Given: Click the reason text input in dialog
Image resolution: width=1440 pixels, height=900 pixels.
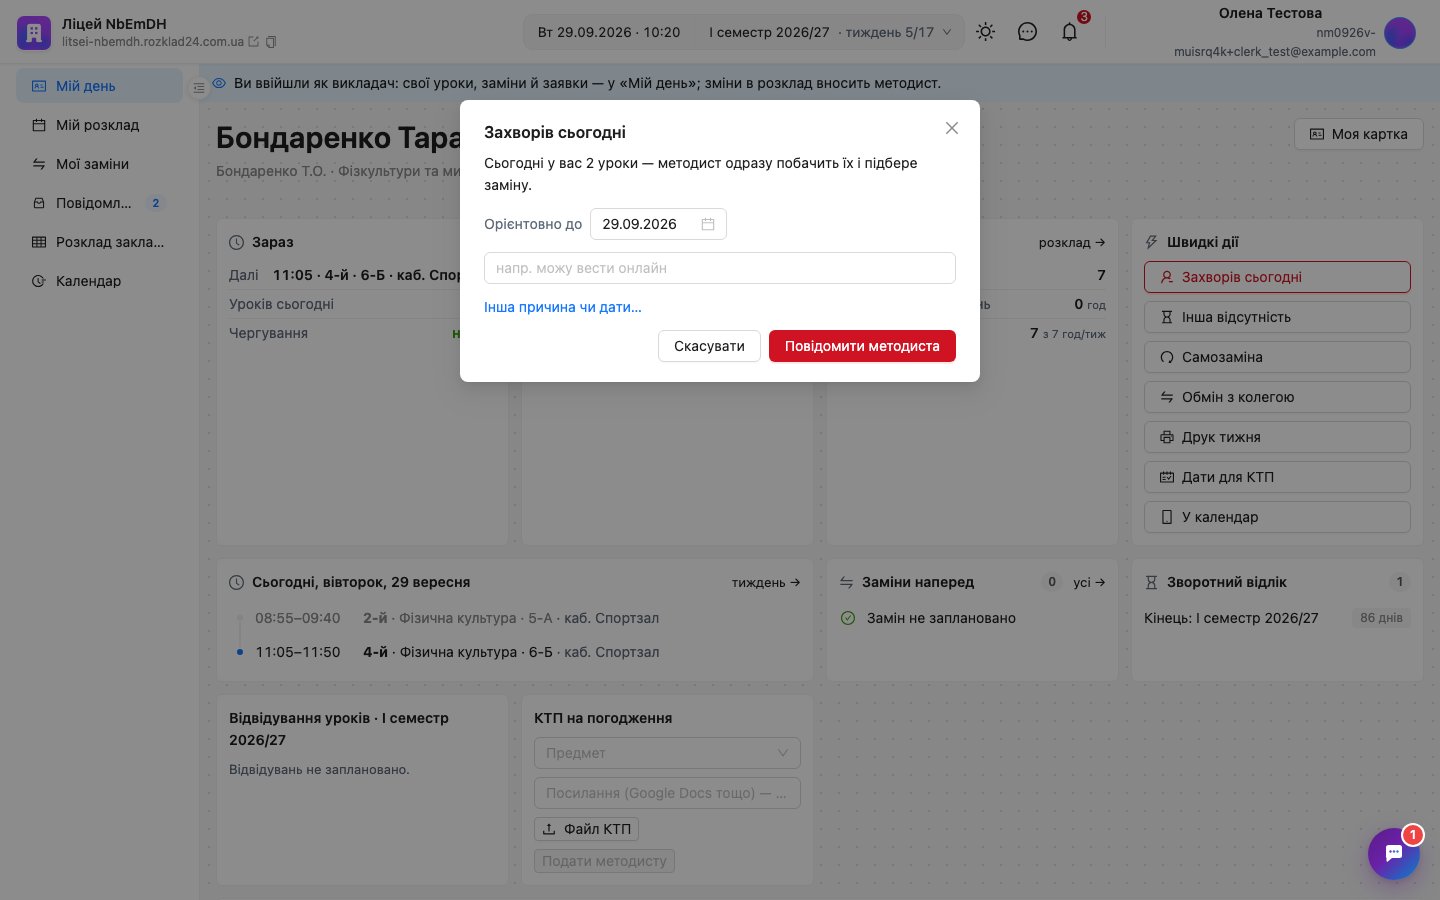Looking at the screenshot, I should pos(720,268).
